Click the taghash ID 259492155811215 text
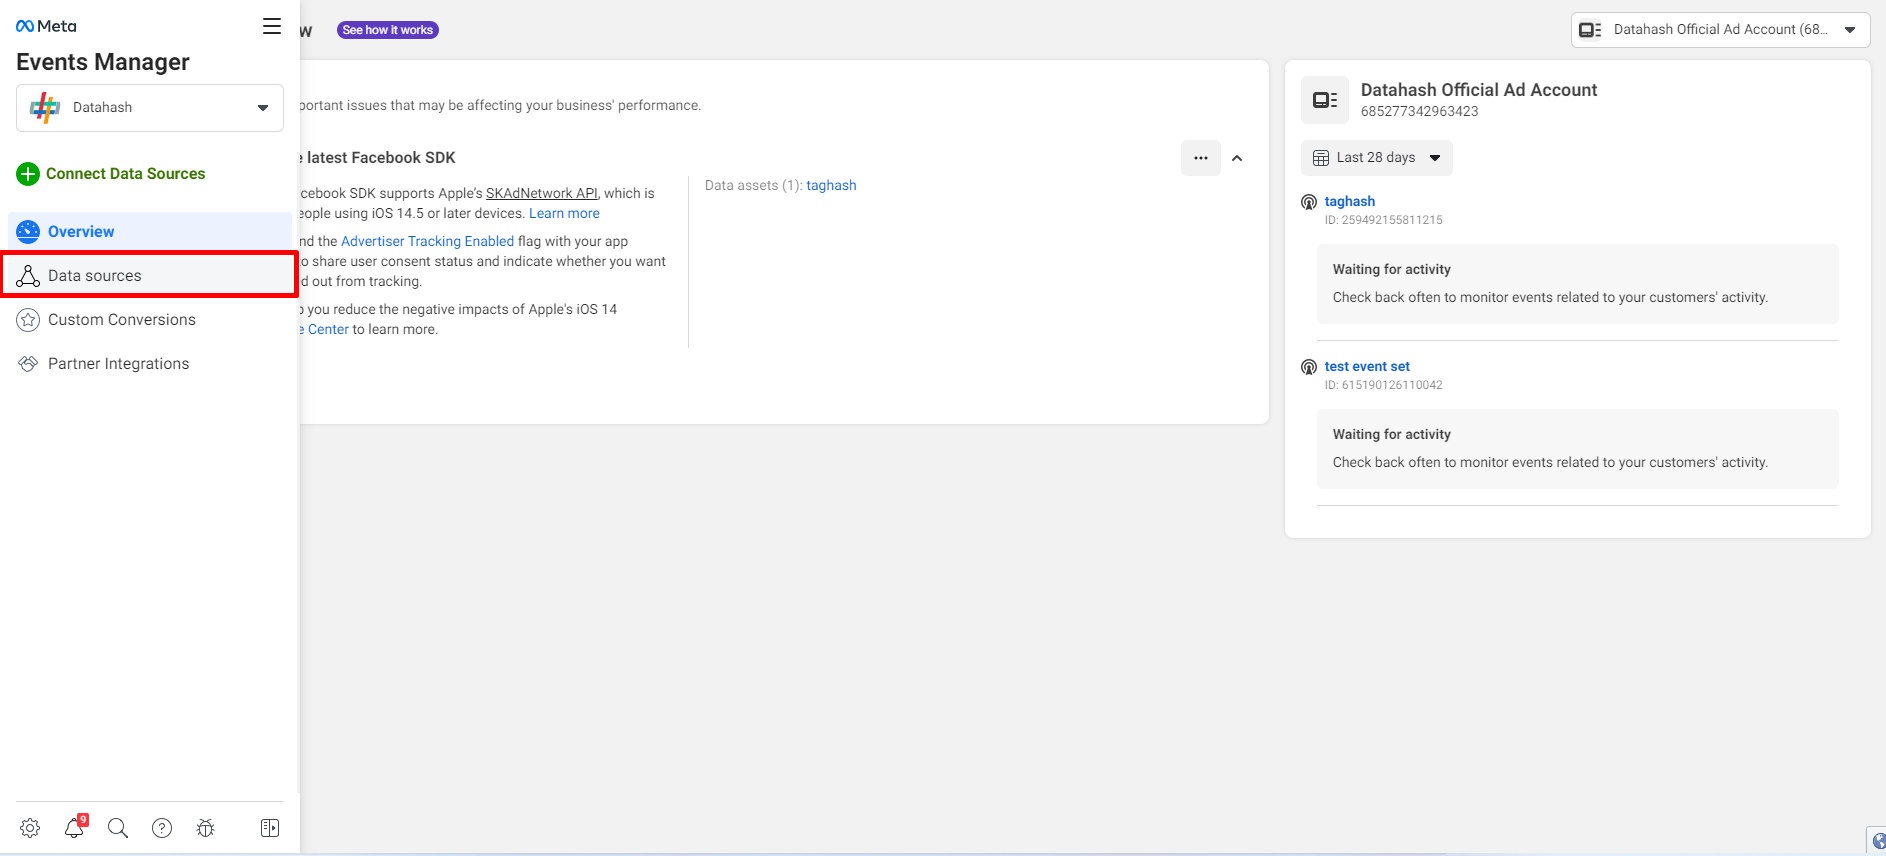 pos(1384,220)
